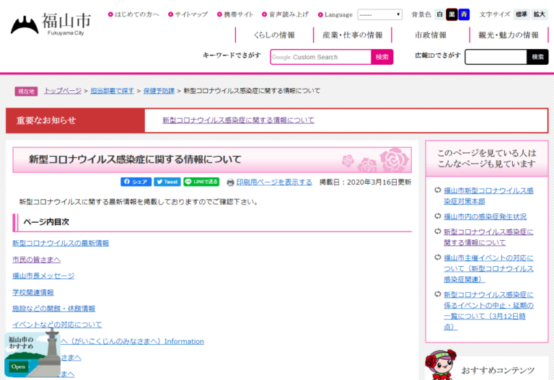554x380 pixels.
Task: Select black background color option
Action: 452,14
